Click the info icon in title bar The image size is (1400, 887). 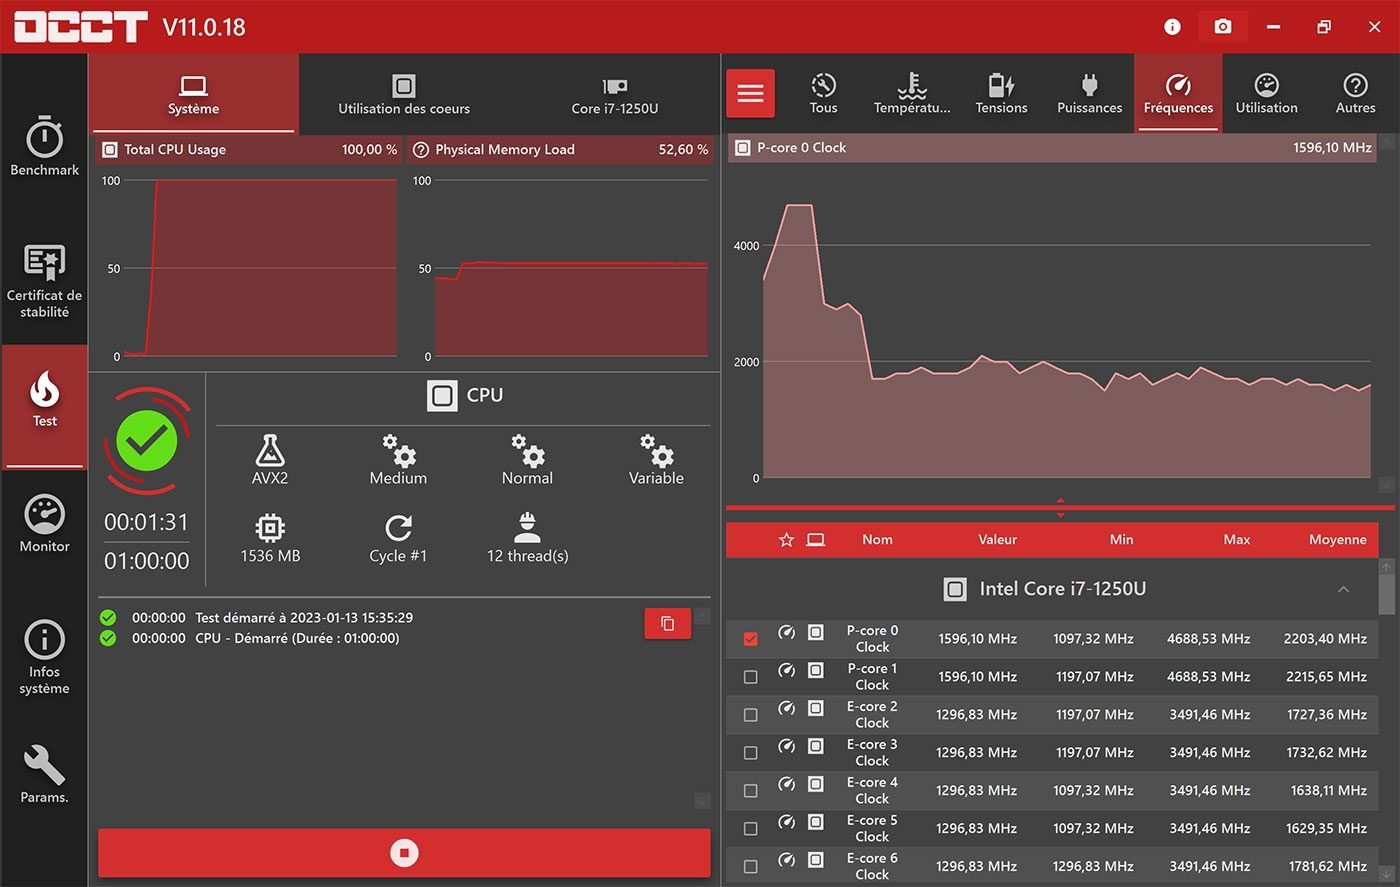tap(1172, 27)
